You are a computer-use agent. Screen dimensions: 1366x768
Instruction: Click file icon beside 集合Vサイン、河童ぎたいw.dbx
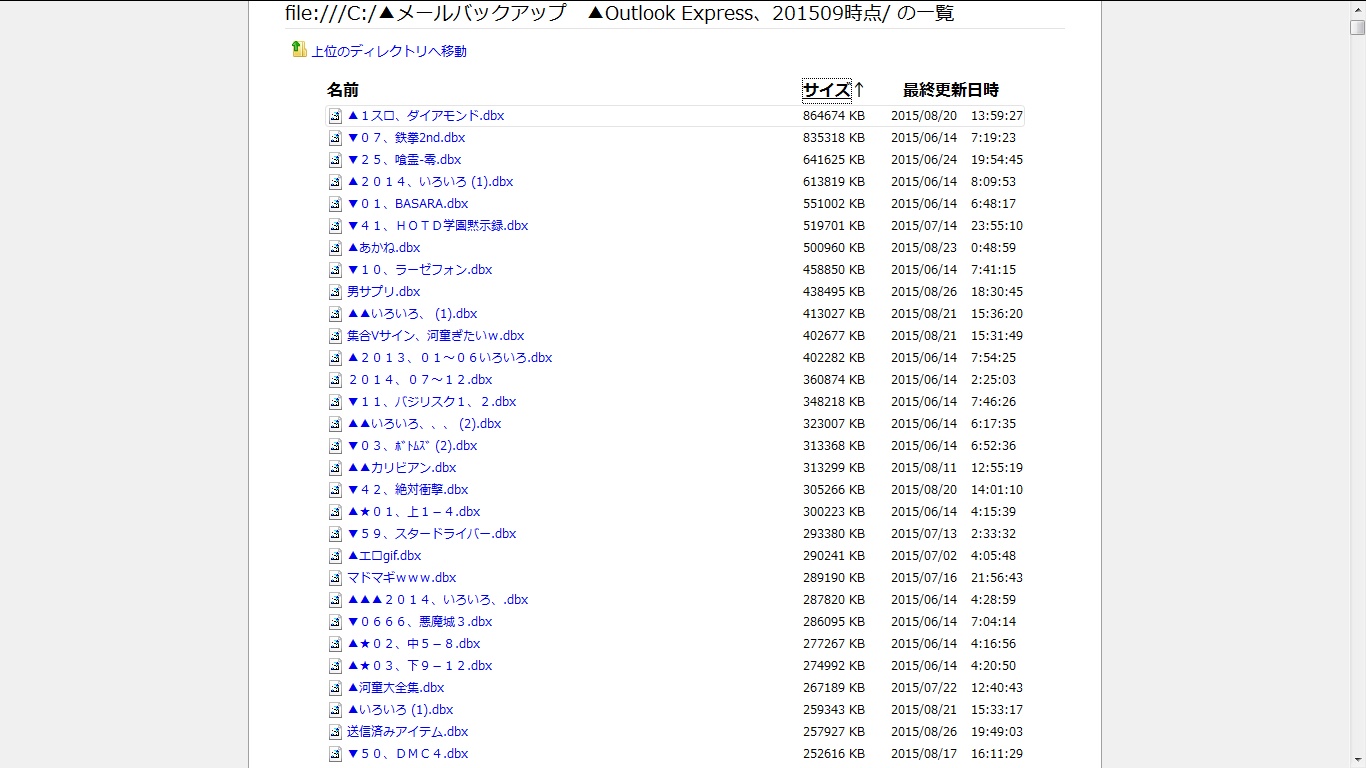pyautogui.click(x=336, y=336)
